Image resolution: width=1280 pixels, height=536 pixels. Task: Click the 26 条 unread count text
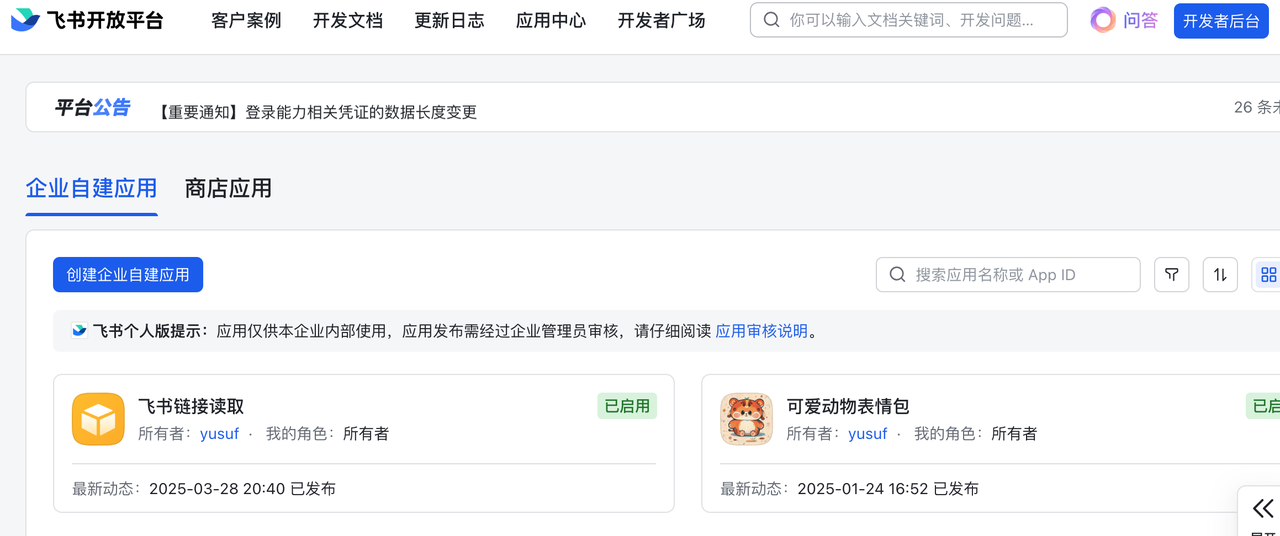point(1257,107)
